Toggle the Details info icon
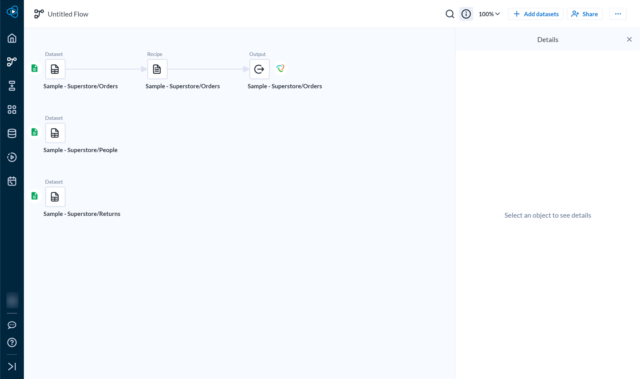640x379 pixels. click(x=466, y=14)
